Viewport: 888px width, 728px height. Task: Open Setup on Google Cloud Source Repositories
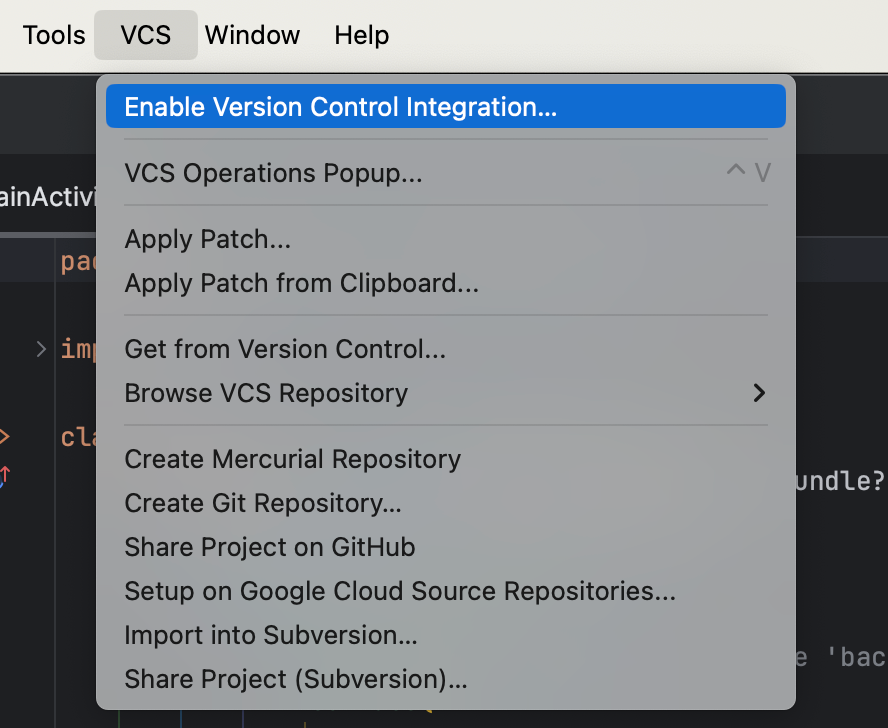pos(400,591)
